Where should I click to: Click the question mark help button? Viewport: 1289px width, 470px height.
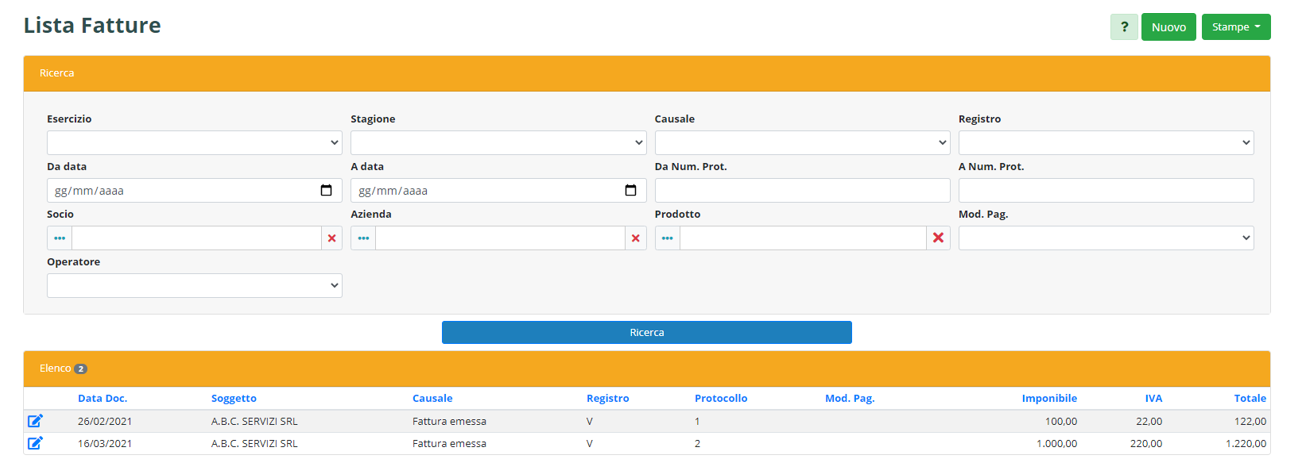(1124, 28)
